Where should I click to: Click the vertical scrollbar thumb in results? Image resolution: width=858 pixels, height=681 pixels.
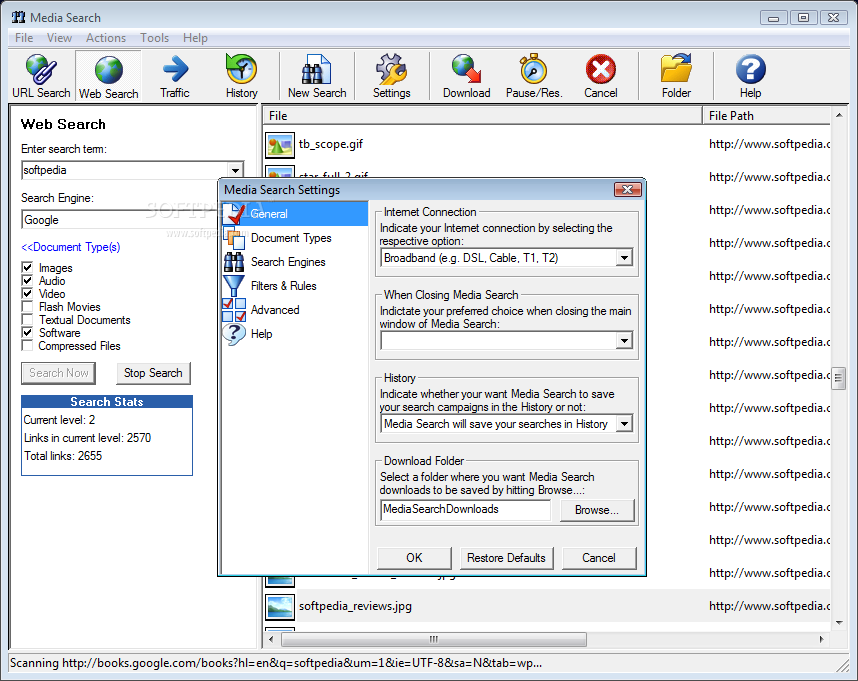(x=838, y=378)
